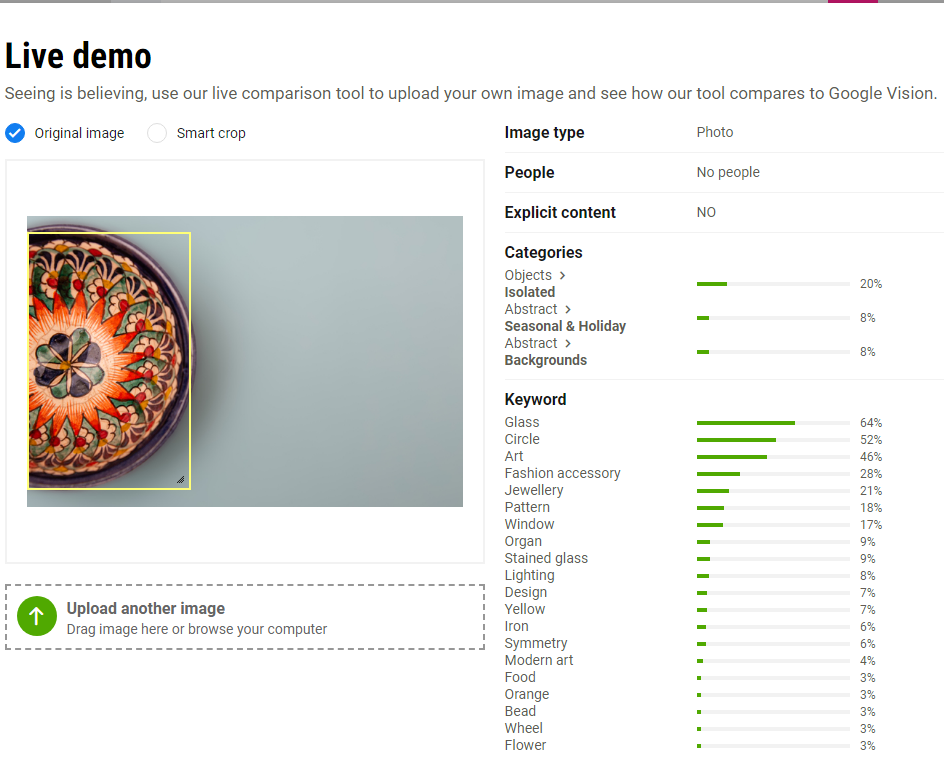Select the Original image radio option

click(15, 133)
